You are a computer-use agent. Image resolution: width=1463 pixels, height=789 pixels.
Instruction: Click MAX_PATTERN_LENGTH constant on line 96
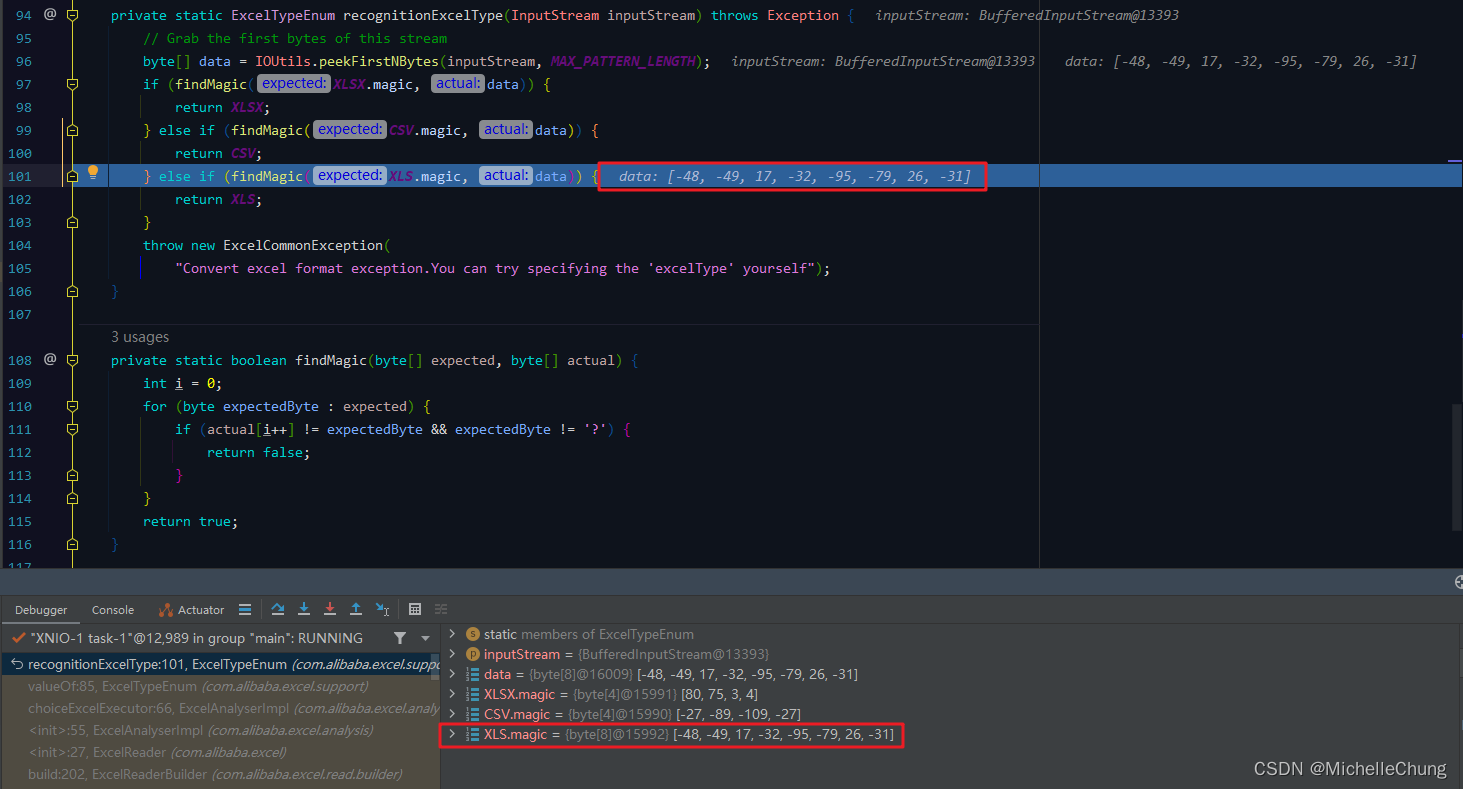point(622,61)
